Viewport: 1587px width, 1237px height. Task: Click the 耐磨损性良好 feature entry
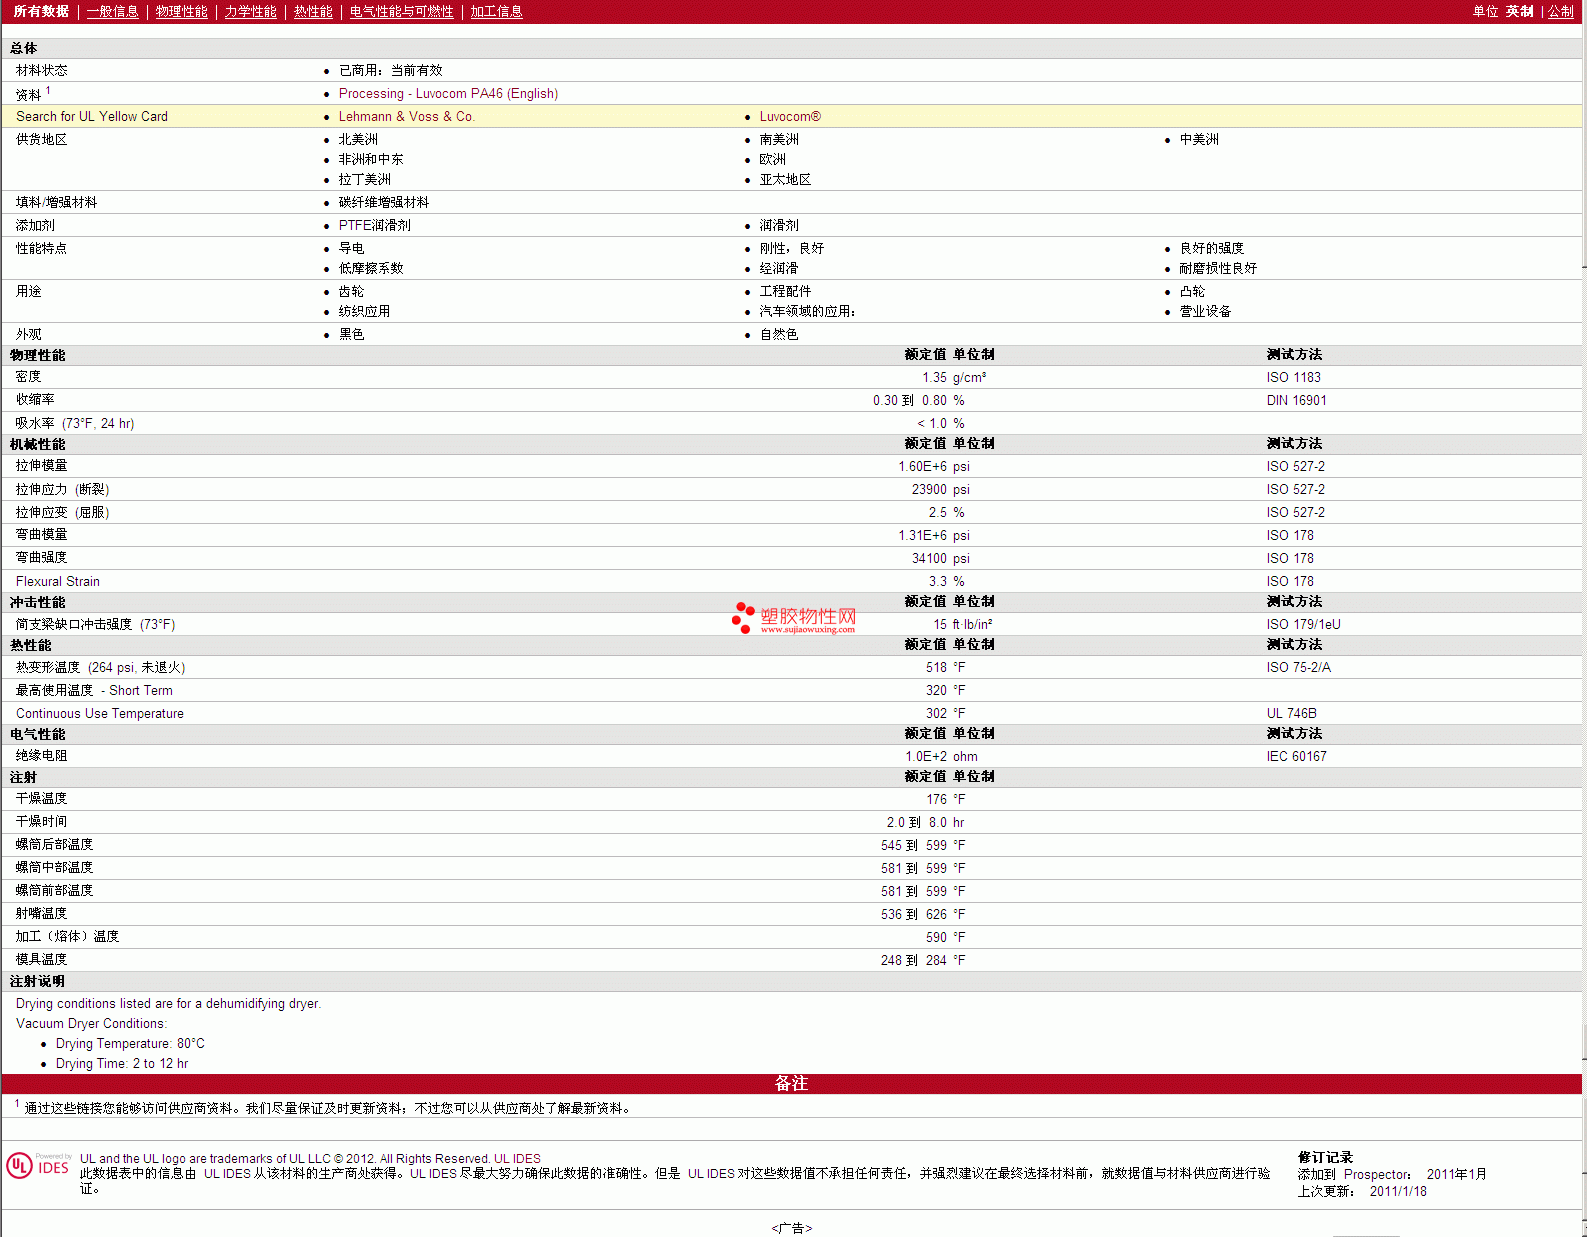1218,268
